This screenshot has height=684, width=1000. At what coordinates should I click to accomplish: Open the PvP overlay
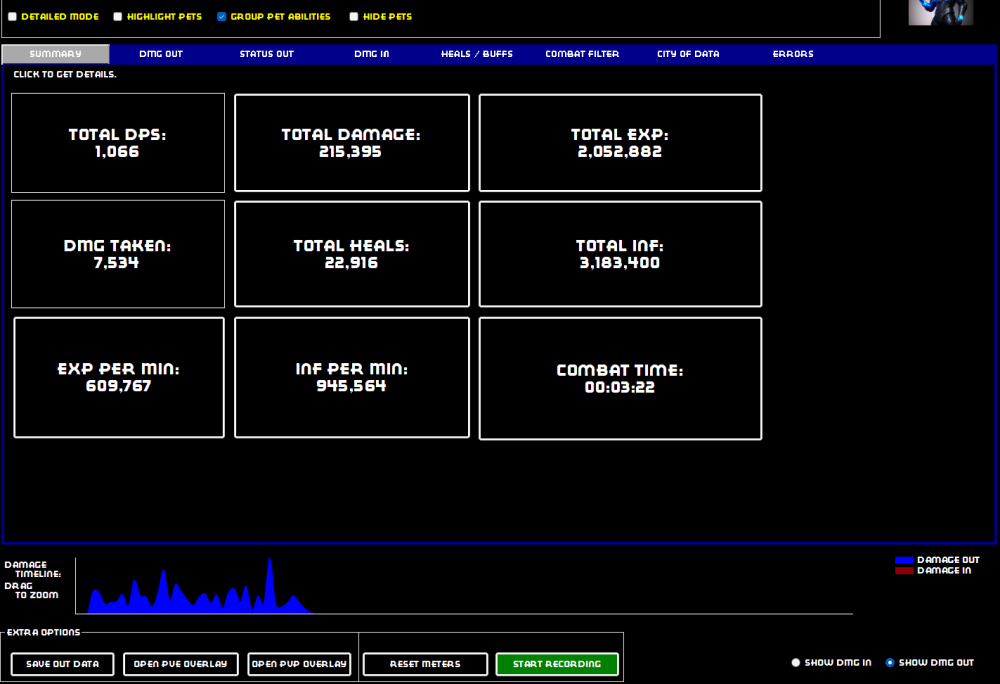(x=299, y=664)
